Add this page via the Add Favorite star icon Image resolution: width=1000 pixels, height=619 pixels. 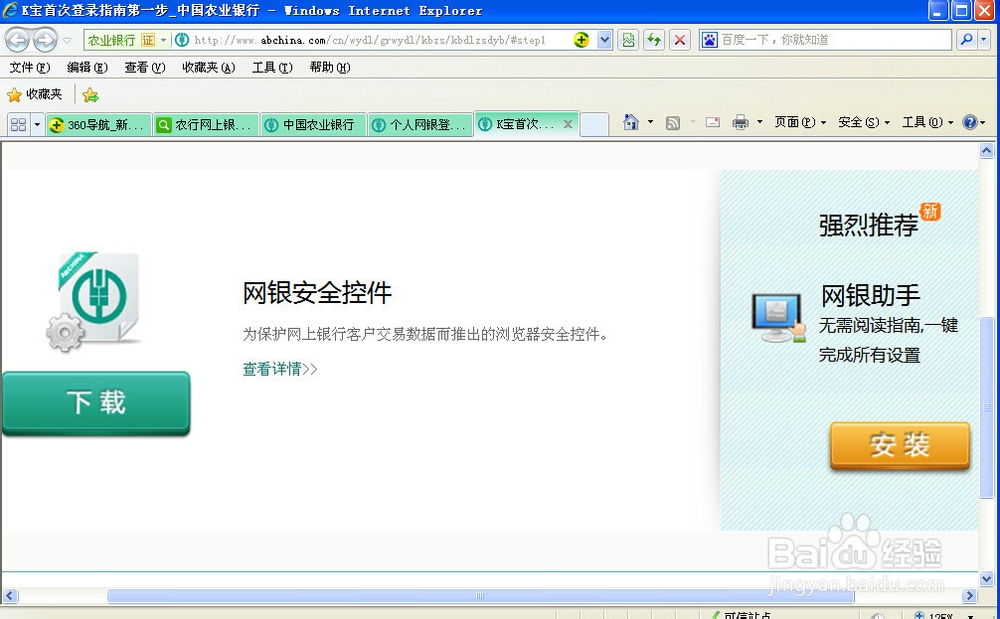tap(88, 94)
